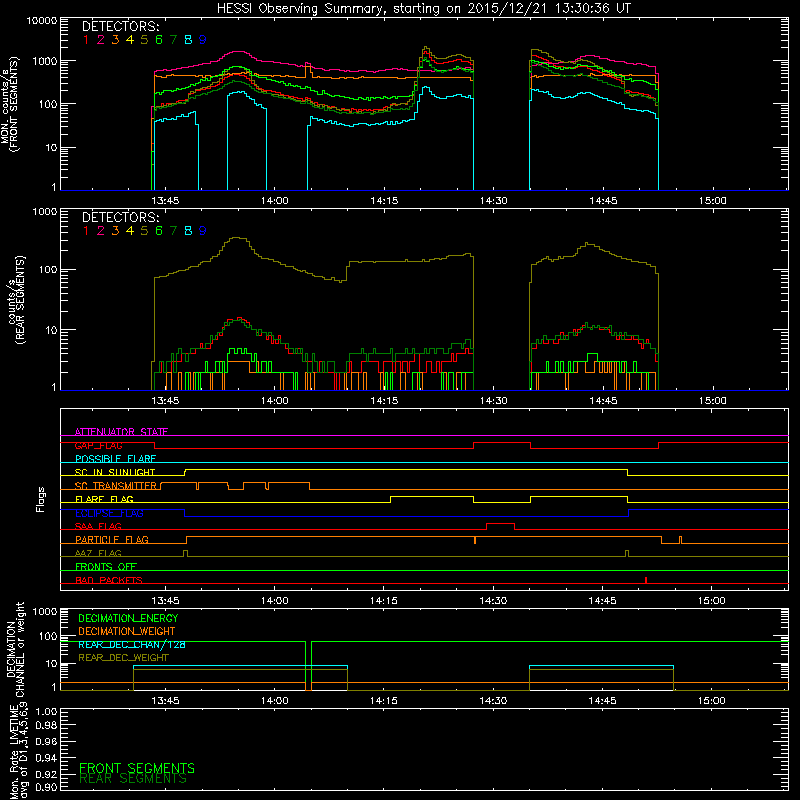Click the red BAD_PACKETS spike marker
Image resolution: width=800 pixels, height=800 pixels.
646,580
